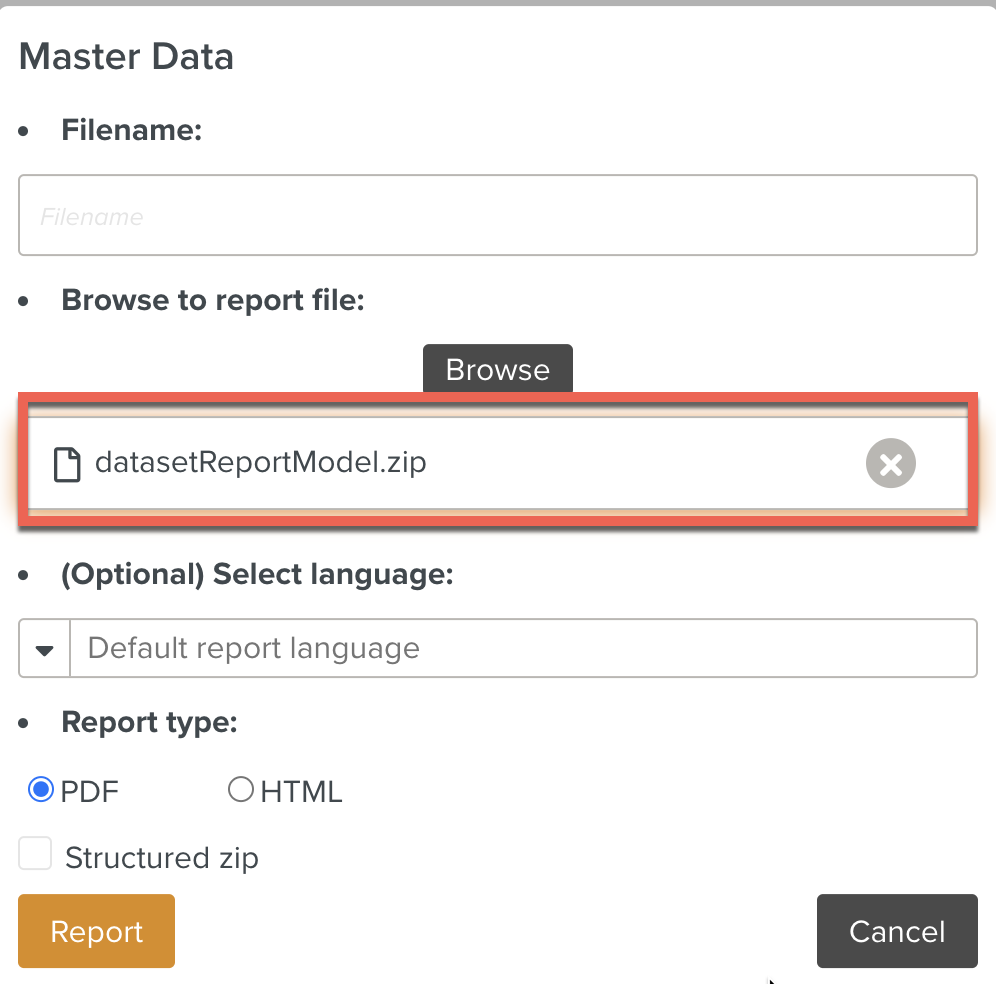Click the Browse to report file label

213,300
